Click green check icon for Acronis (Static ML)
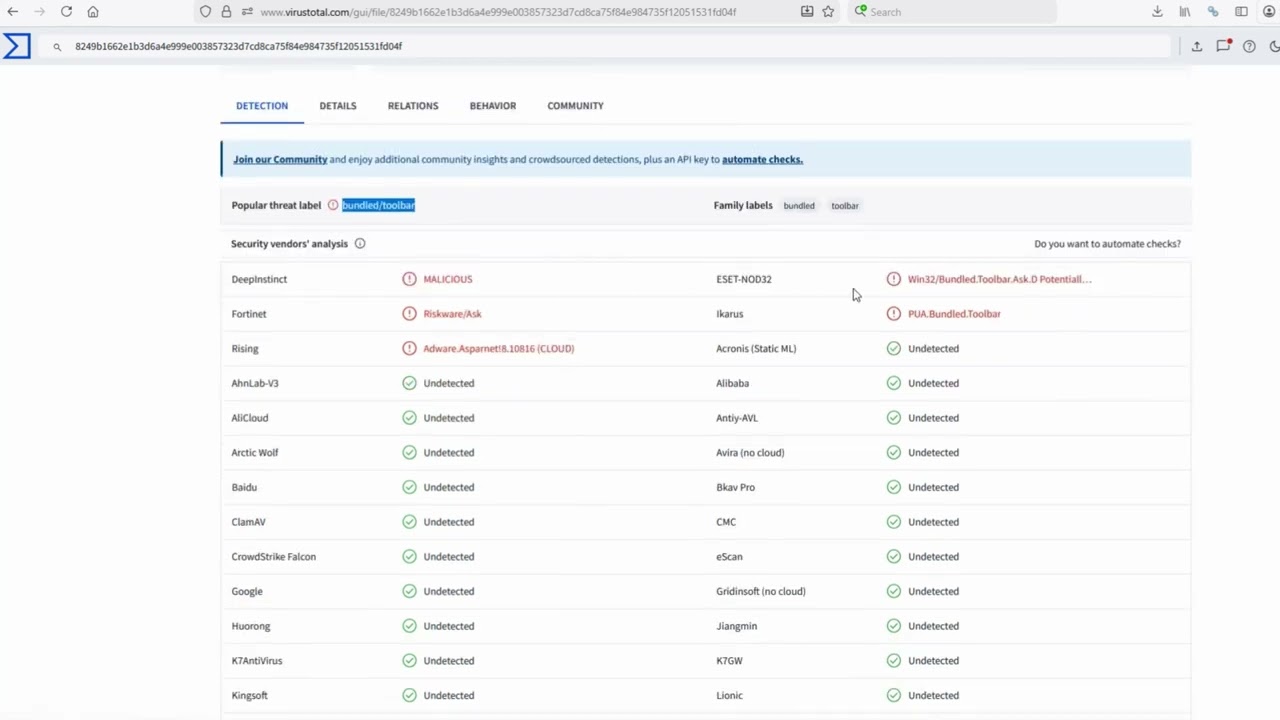Screen dimensions: 1280x720 pos(893,348)
